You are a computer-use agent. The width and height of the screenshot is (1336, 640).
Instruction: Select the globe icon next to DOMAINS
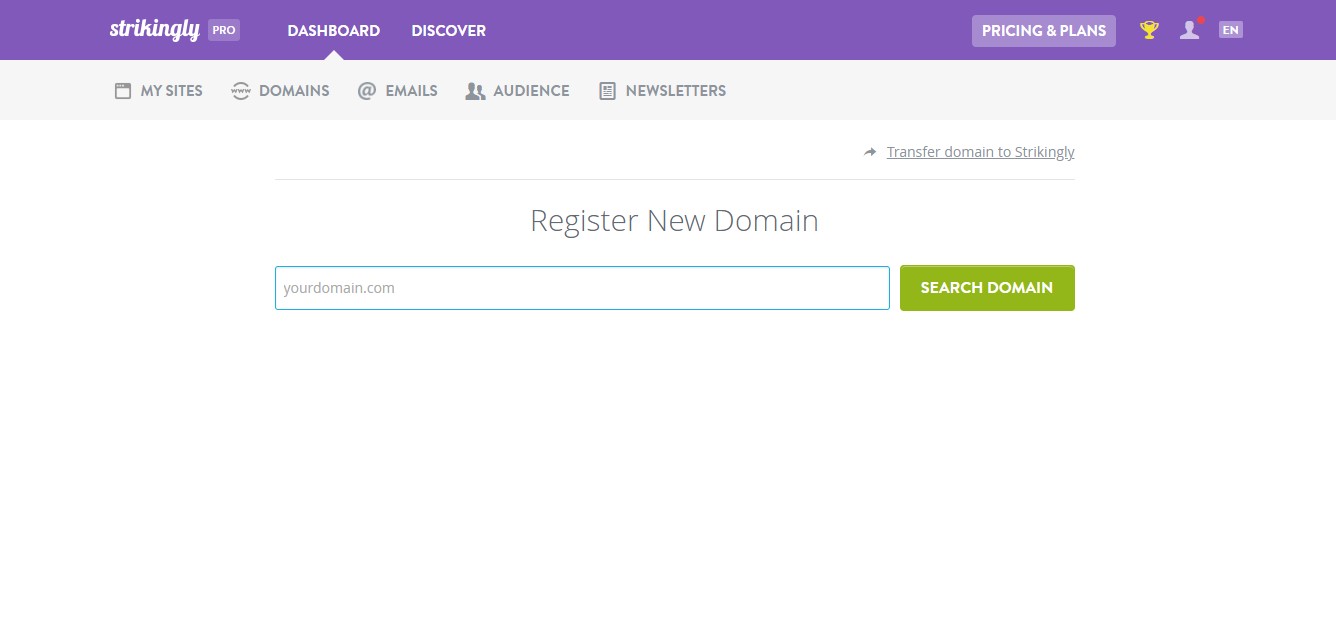click(x=240, y=90)
